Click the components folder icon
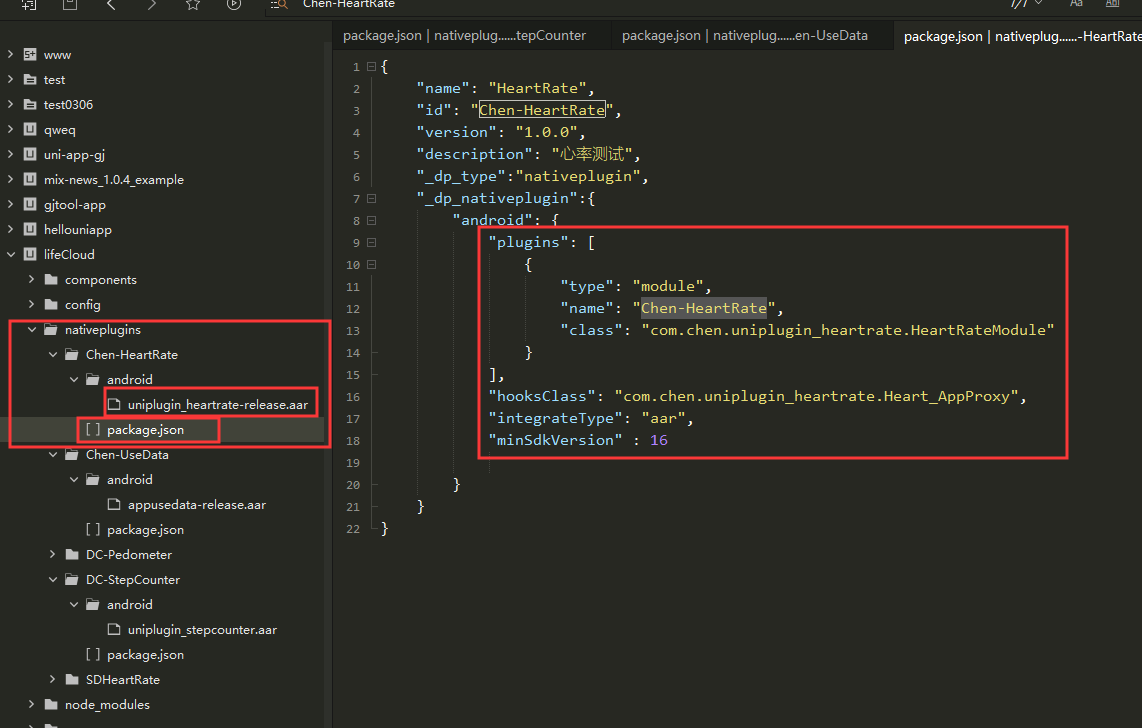Screen dimensions: 1142x728 pyautogui.click(x=51, y=280)
